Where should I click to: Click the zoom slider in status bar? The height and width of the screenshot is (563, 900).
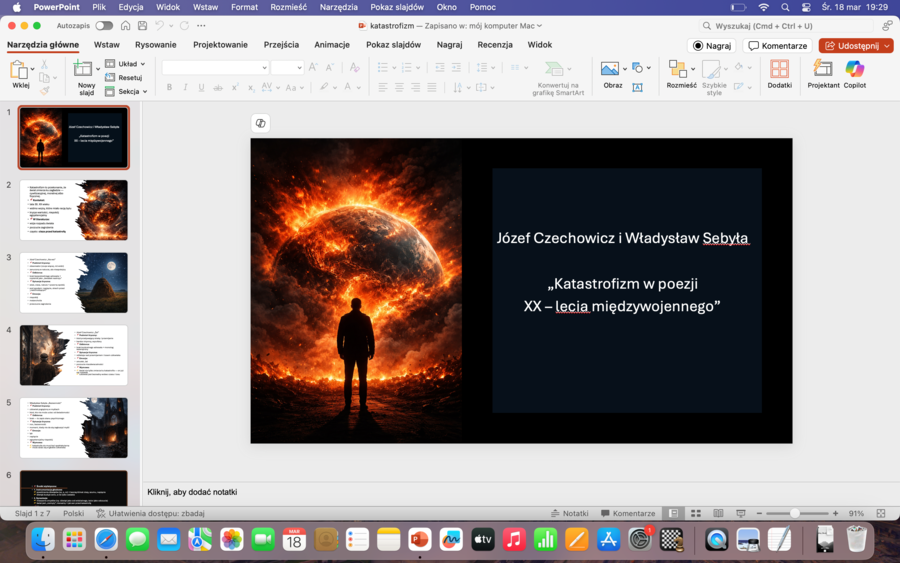(795, 513)
